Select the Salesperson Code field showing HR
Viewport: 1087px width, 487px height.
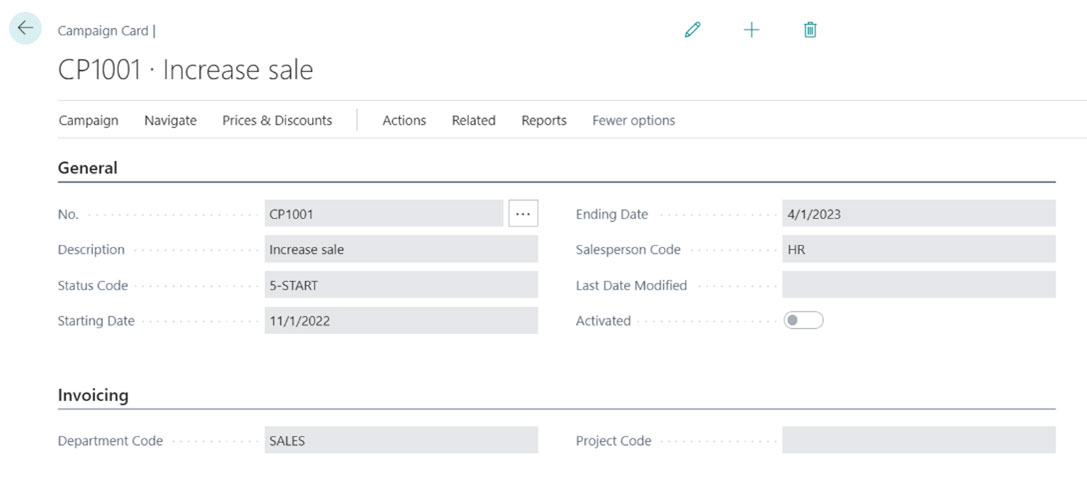tap(918, 250)
